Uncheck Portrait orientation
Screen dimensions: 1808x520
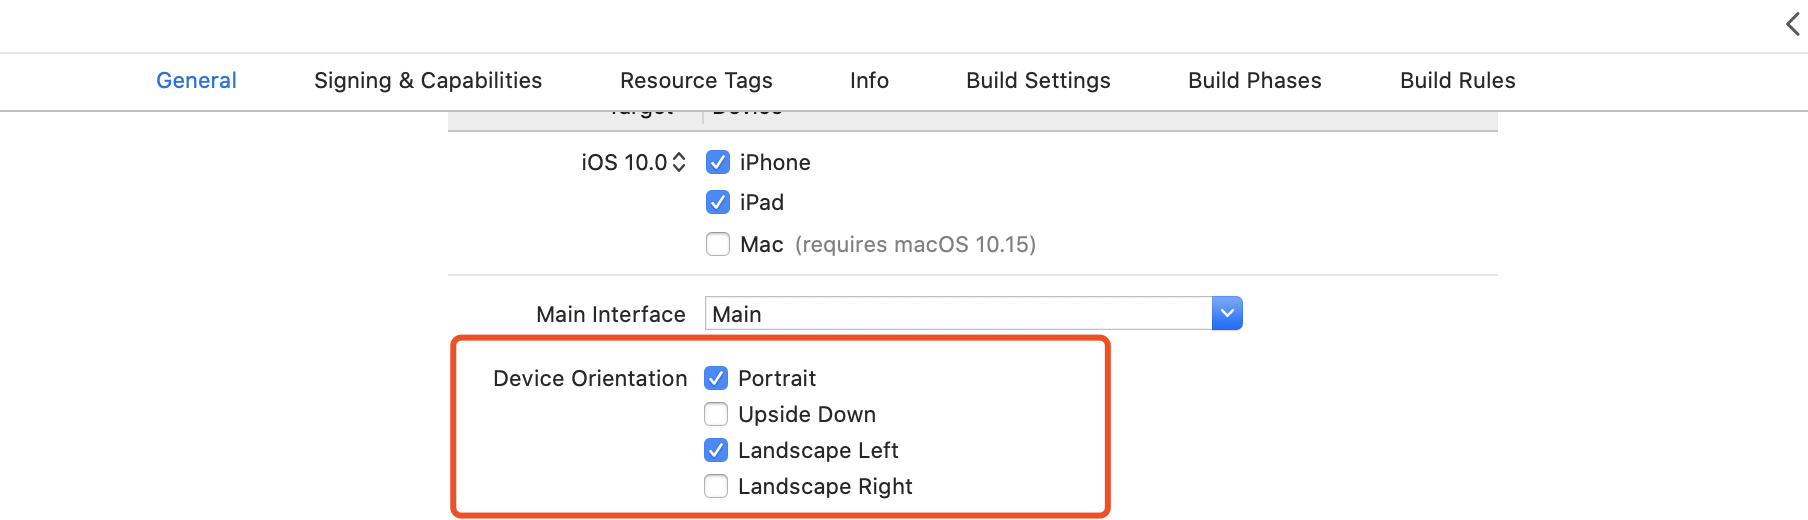(716, 378)
